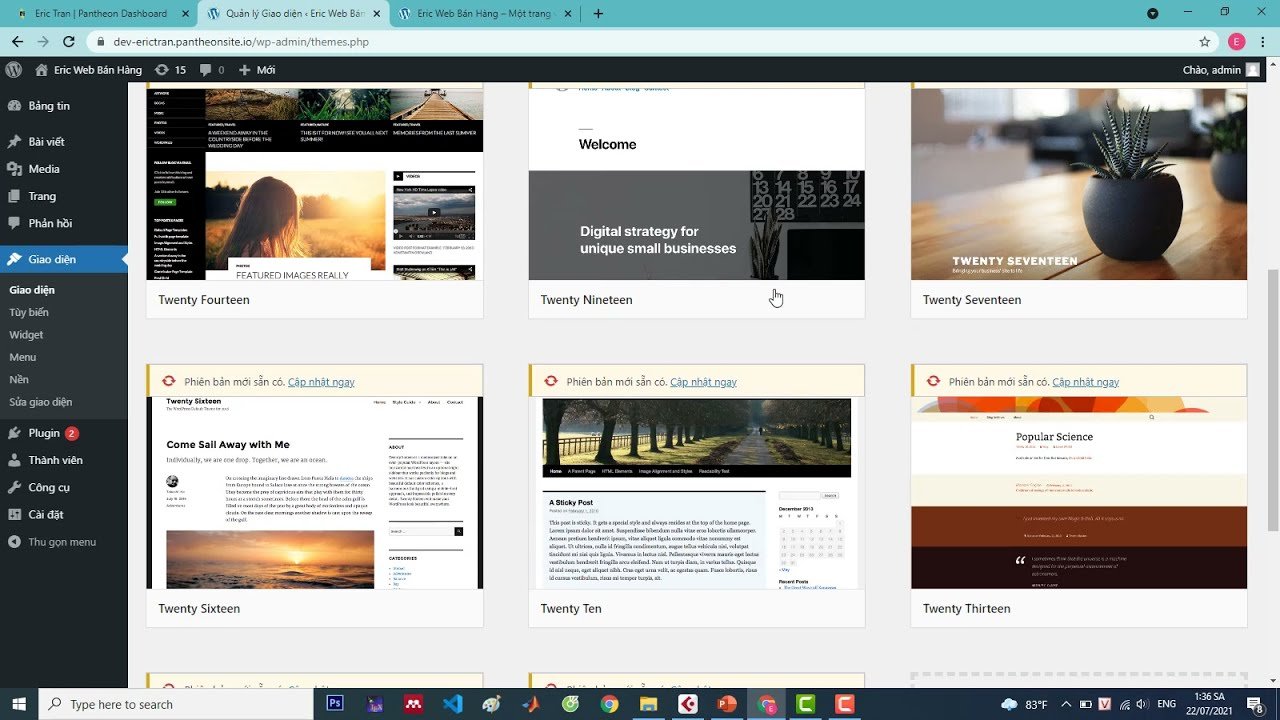Image resolution: width=1280 pixels, height=720 pixels.
Task: Select the Twenty Ten theme thumbnail
Action: point(697,493)
